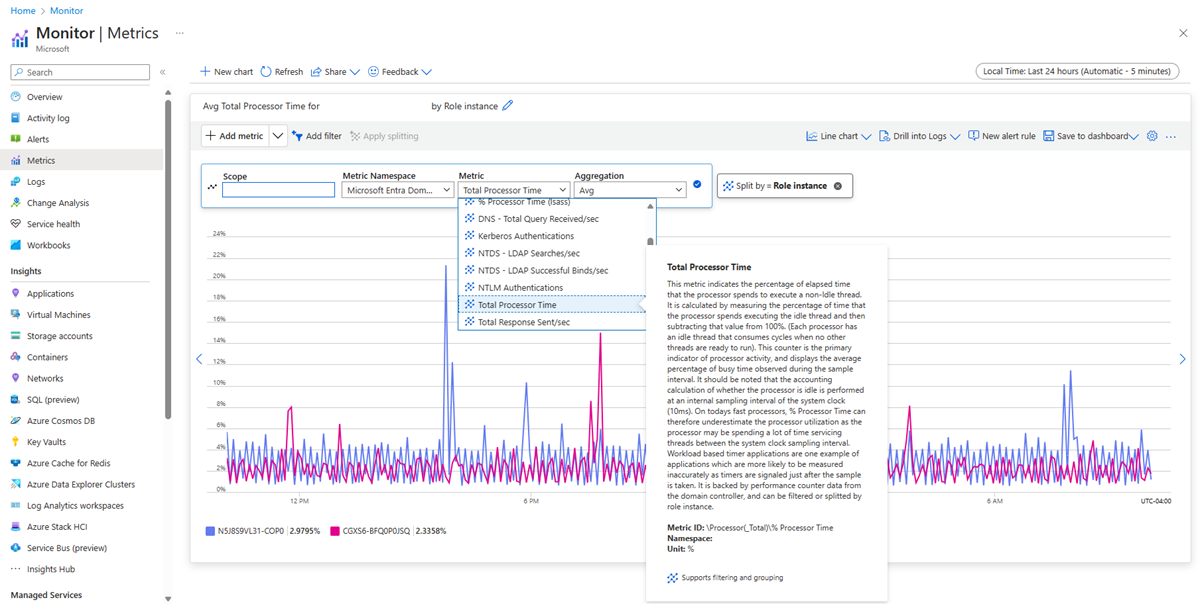Image resolution: width=1200 pixels, height=604 pixels.
Task: Click the pencil icon to edit chart title
Action: [x=508, y=106]
